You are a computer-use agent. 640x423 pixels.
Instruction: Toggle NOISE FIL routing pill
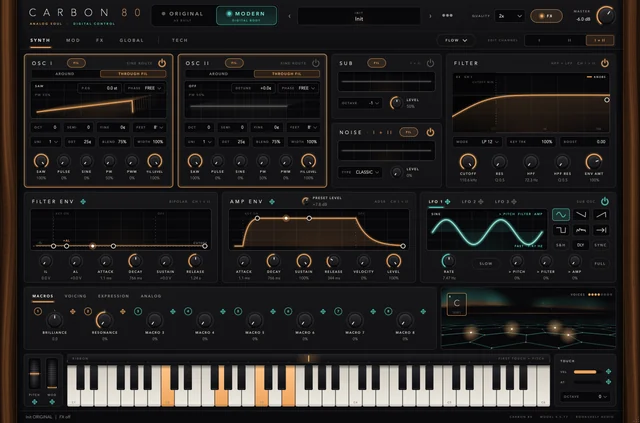(409, 132)
